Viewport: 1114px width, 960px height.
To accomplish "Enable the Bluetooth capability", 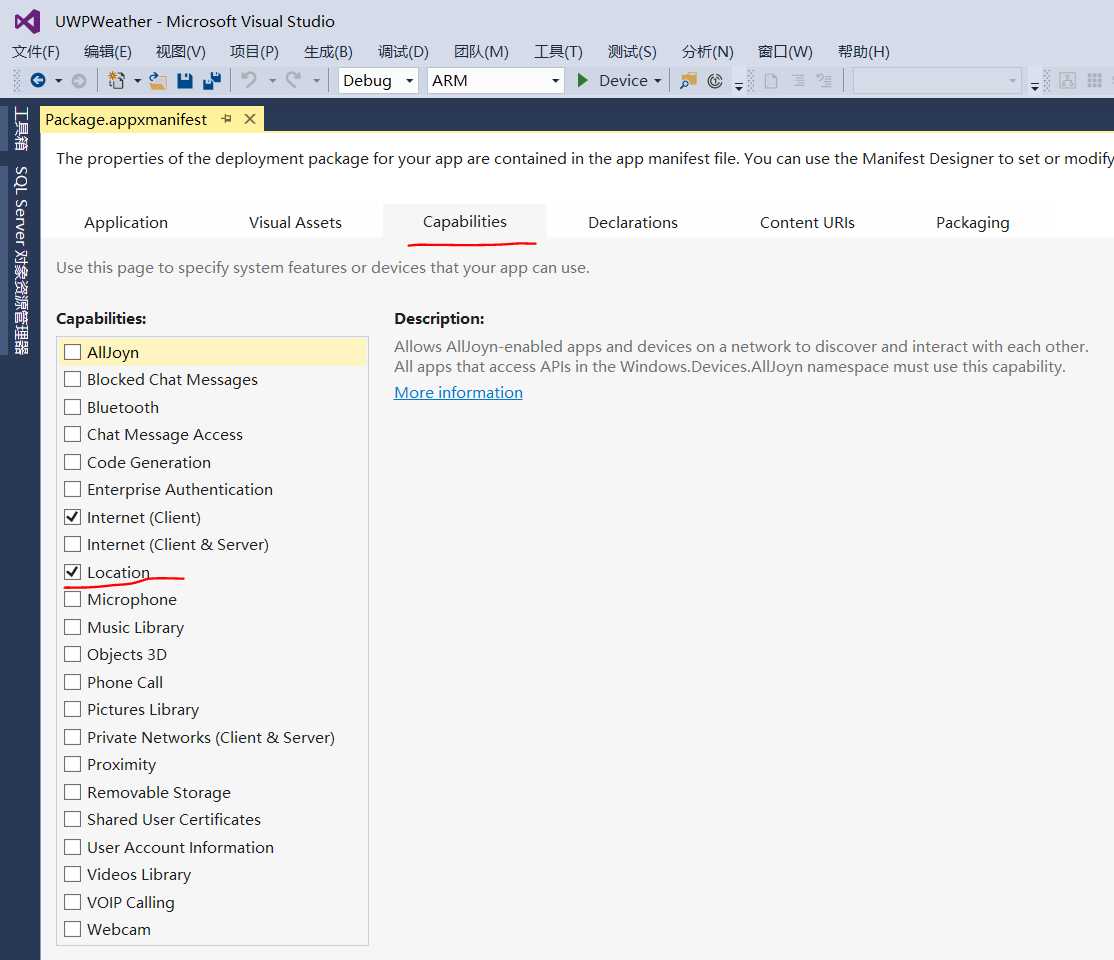I will pos(72,407).
